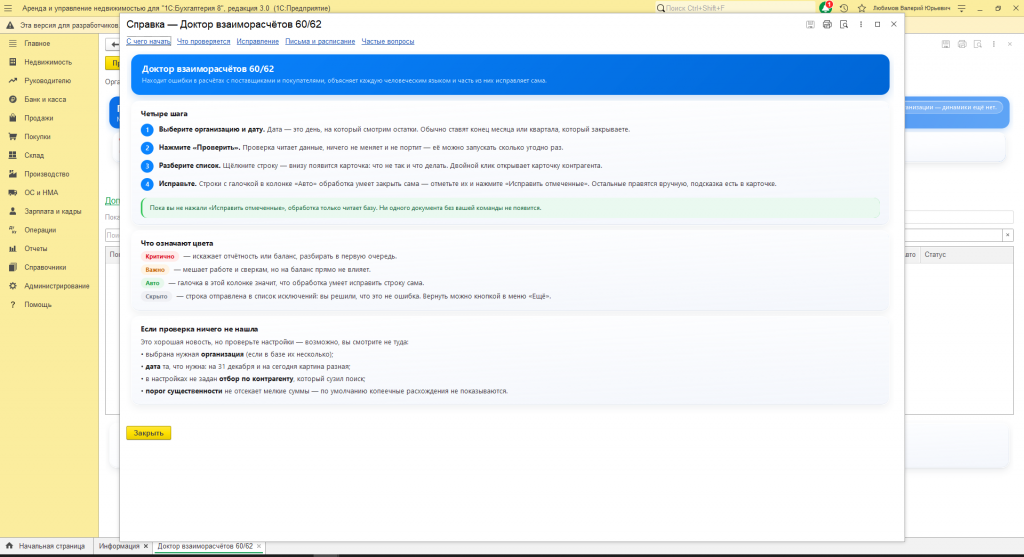Open 'Исправление' help link

click(257, 41)
